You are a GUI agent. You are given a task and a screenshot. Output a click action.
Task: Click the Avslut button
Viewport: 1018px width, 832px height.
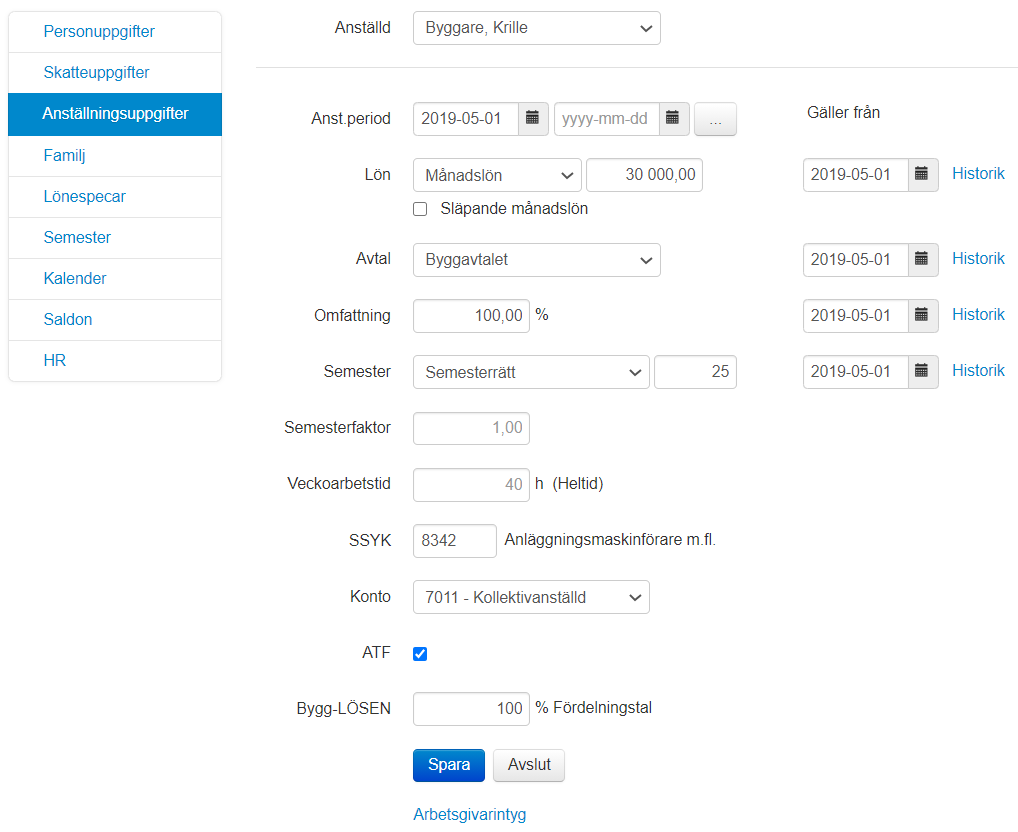529,765
